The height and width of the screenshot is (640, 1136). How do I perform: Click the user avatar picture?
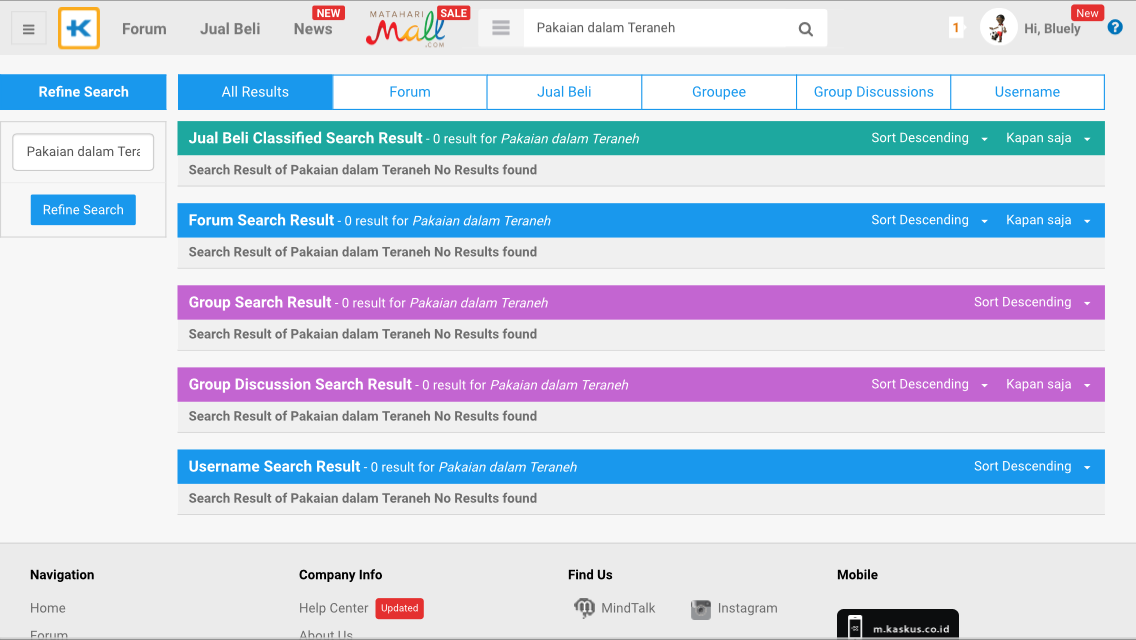point(998,28)
